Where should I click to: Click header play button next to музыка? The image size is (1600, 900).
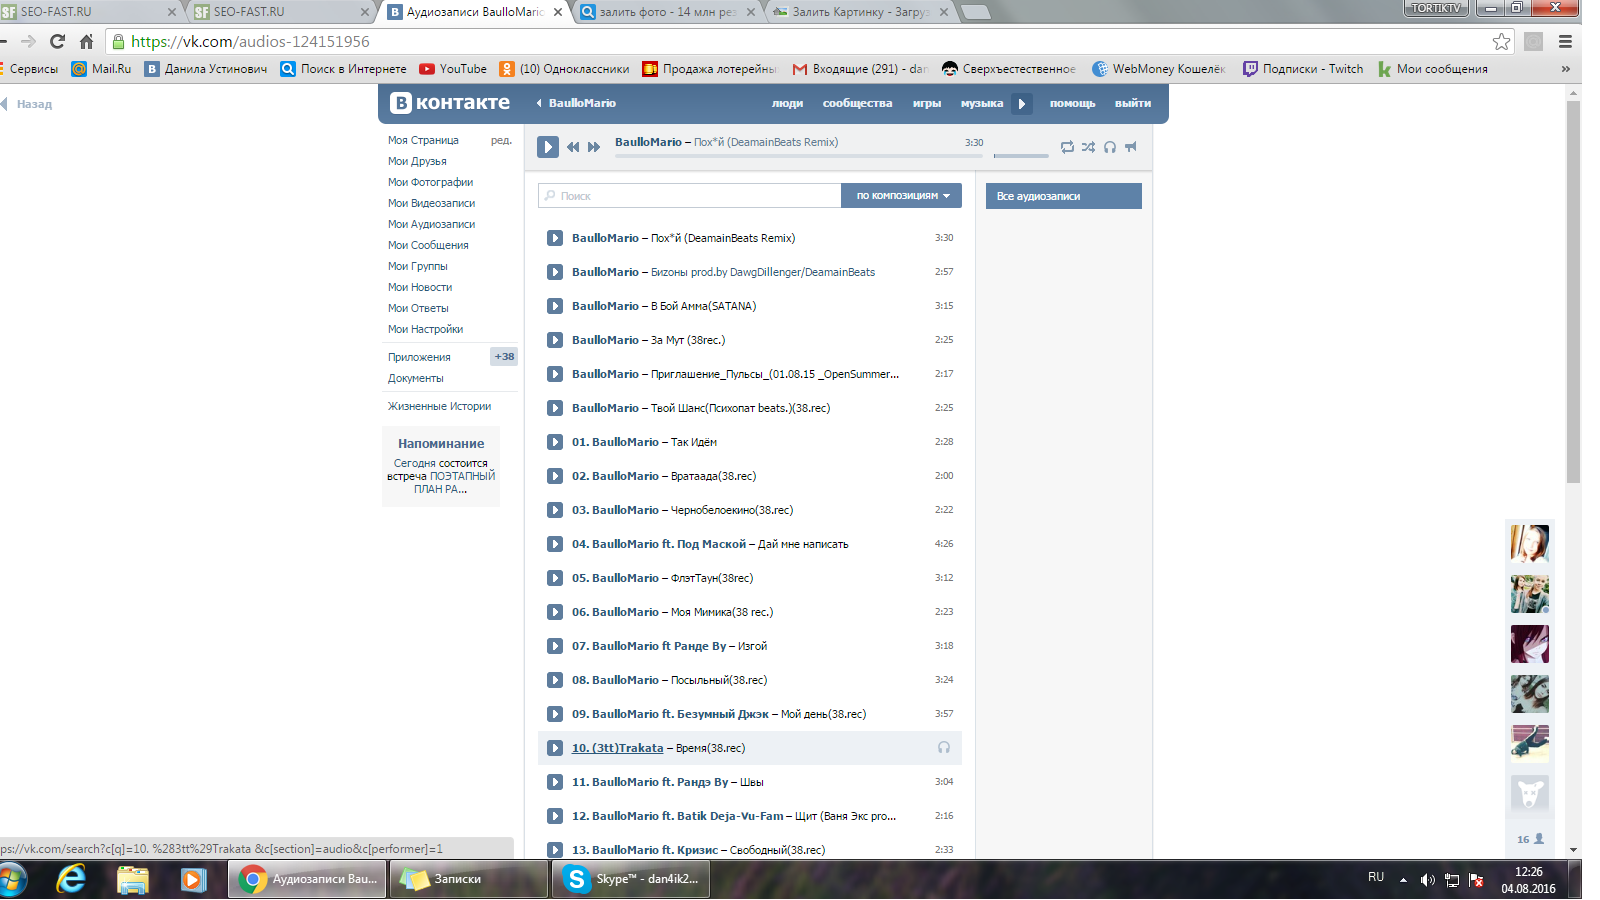[x=1022, y=104]
